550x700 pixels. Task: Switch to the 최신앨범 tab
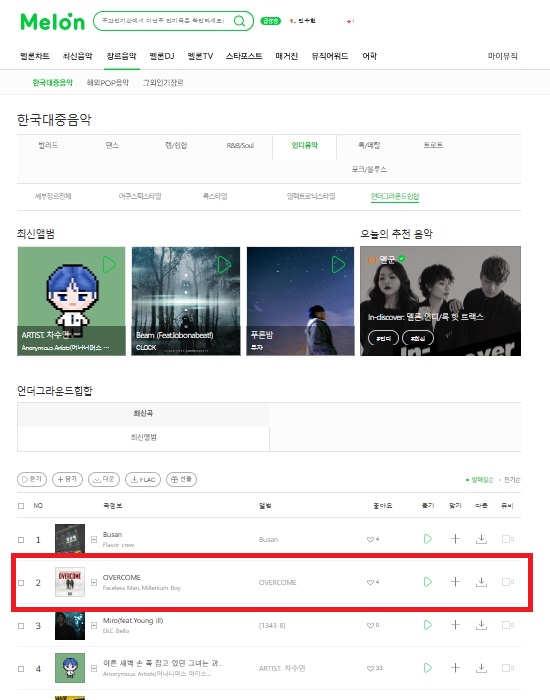143,438
